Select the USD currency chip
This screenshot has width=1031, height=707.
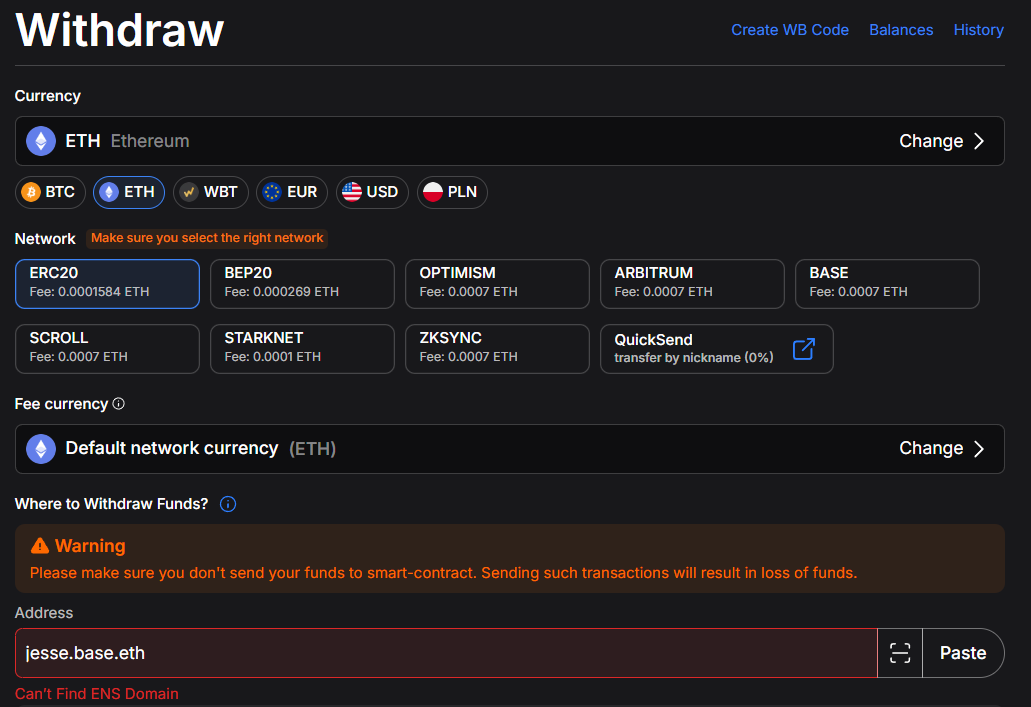click(372, 192)
